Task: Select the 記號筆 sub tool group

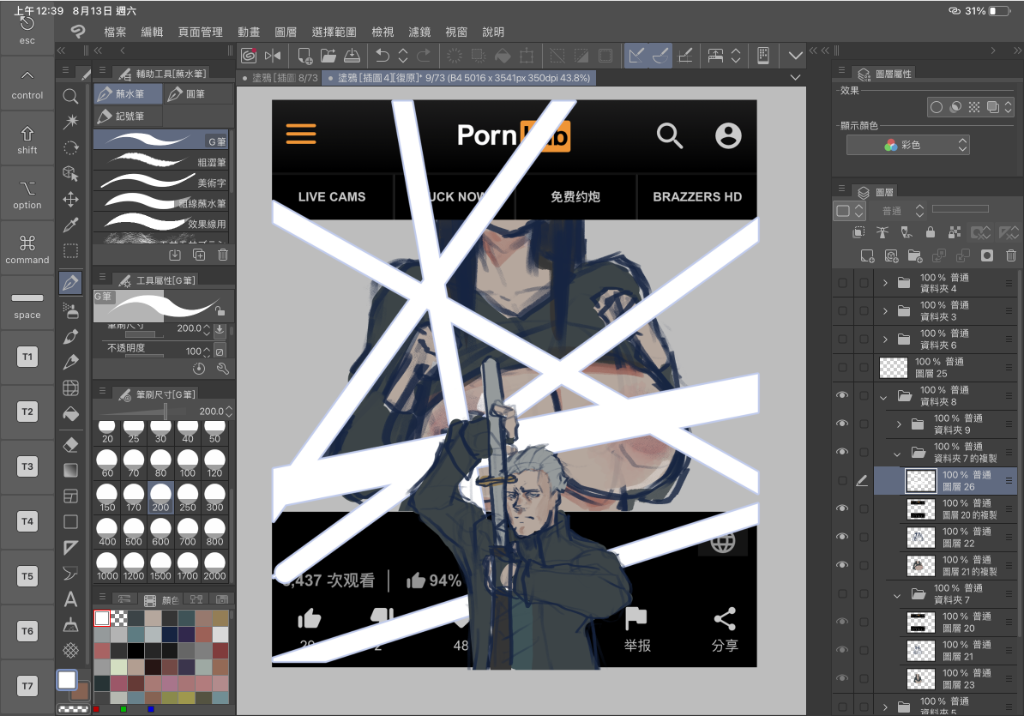Action: tap(128, 116)
